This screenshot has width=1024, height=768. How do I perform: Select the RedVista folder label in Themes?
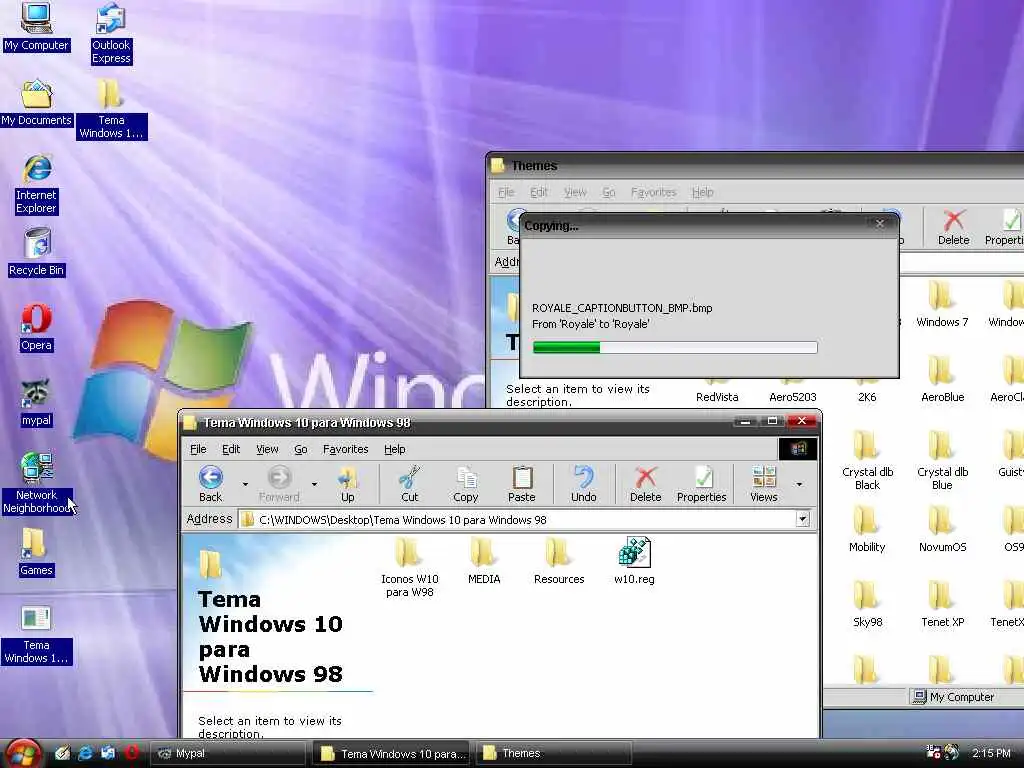tap(717, 397)
